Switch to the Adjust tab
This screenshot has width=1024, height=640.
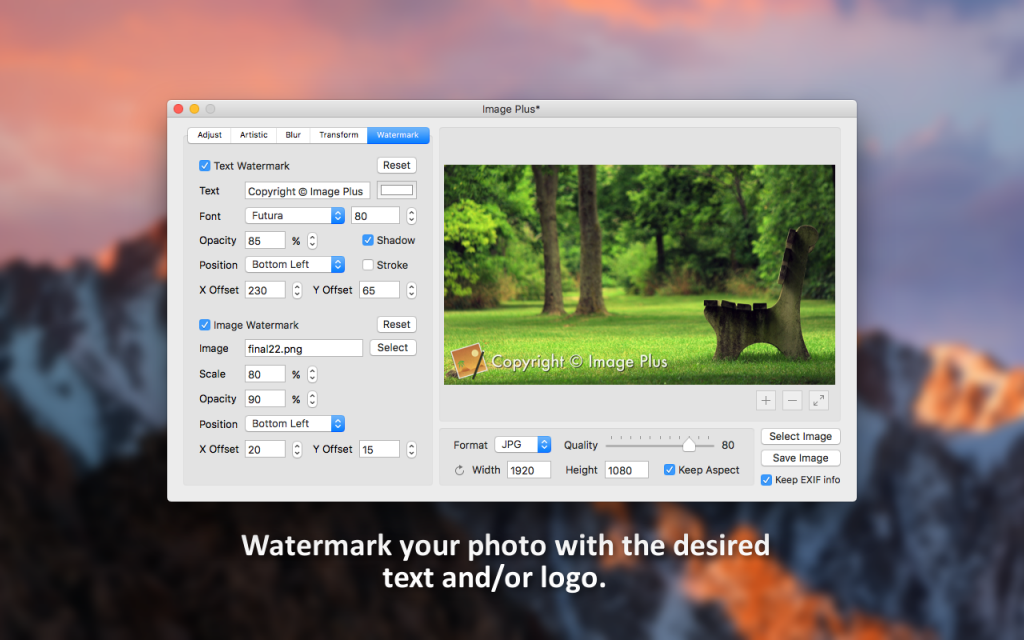click(209, 135)
